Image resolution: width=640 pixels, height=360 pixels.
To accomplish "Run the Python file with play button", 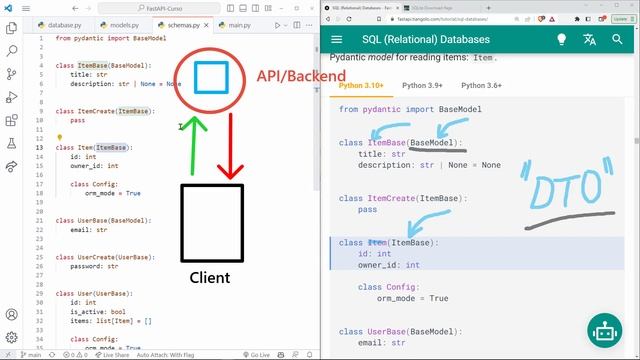I will [278, 25].
